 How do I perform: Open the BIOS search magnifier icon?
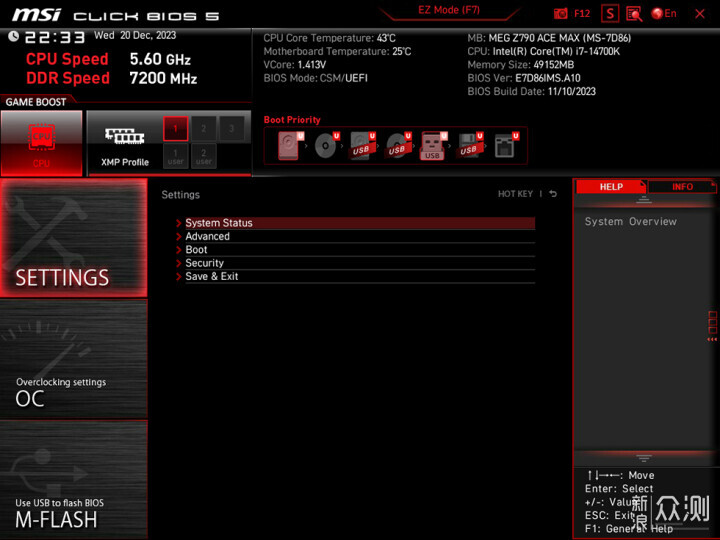[634, 14]
